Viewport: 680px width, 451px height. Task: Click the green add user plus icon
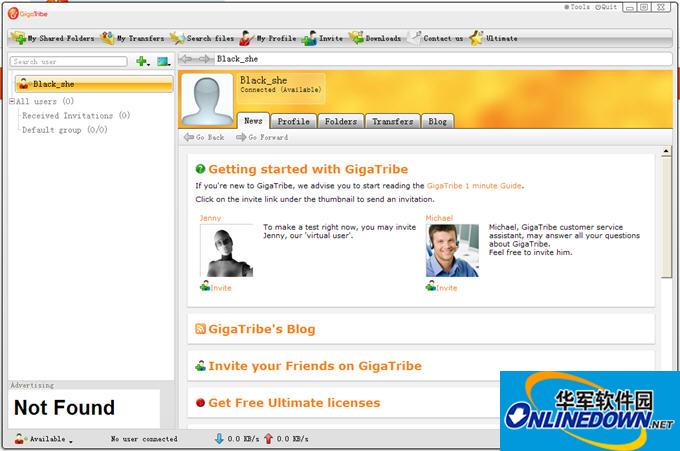pos(141,62)
